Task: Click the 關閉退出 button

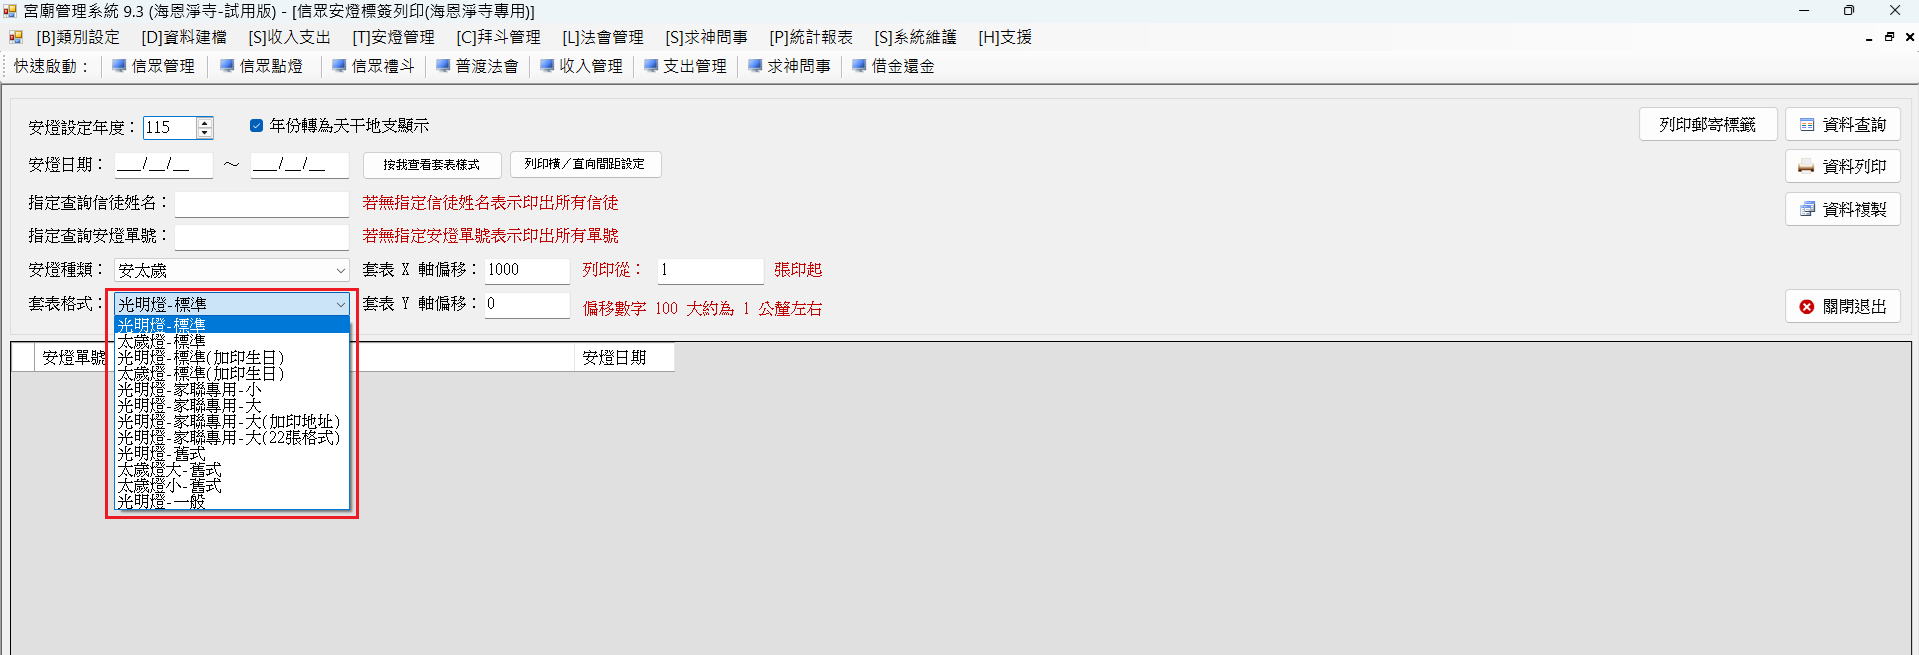Action: coord(1842,307)
